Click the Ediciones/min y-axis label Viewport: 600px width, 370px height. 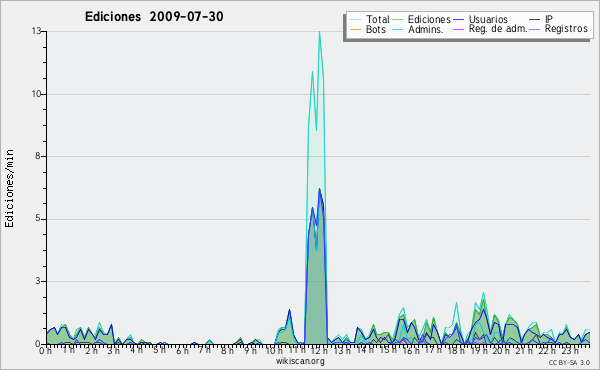9,188
